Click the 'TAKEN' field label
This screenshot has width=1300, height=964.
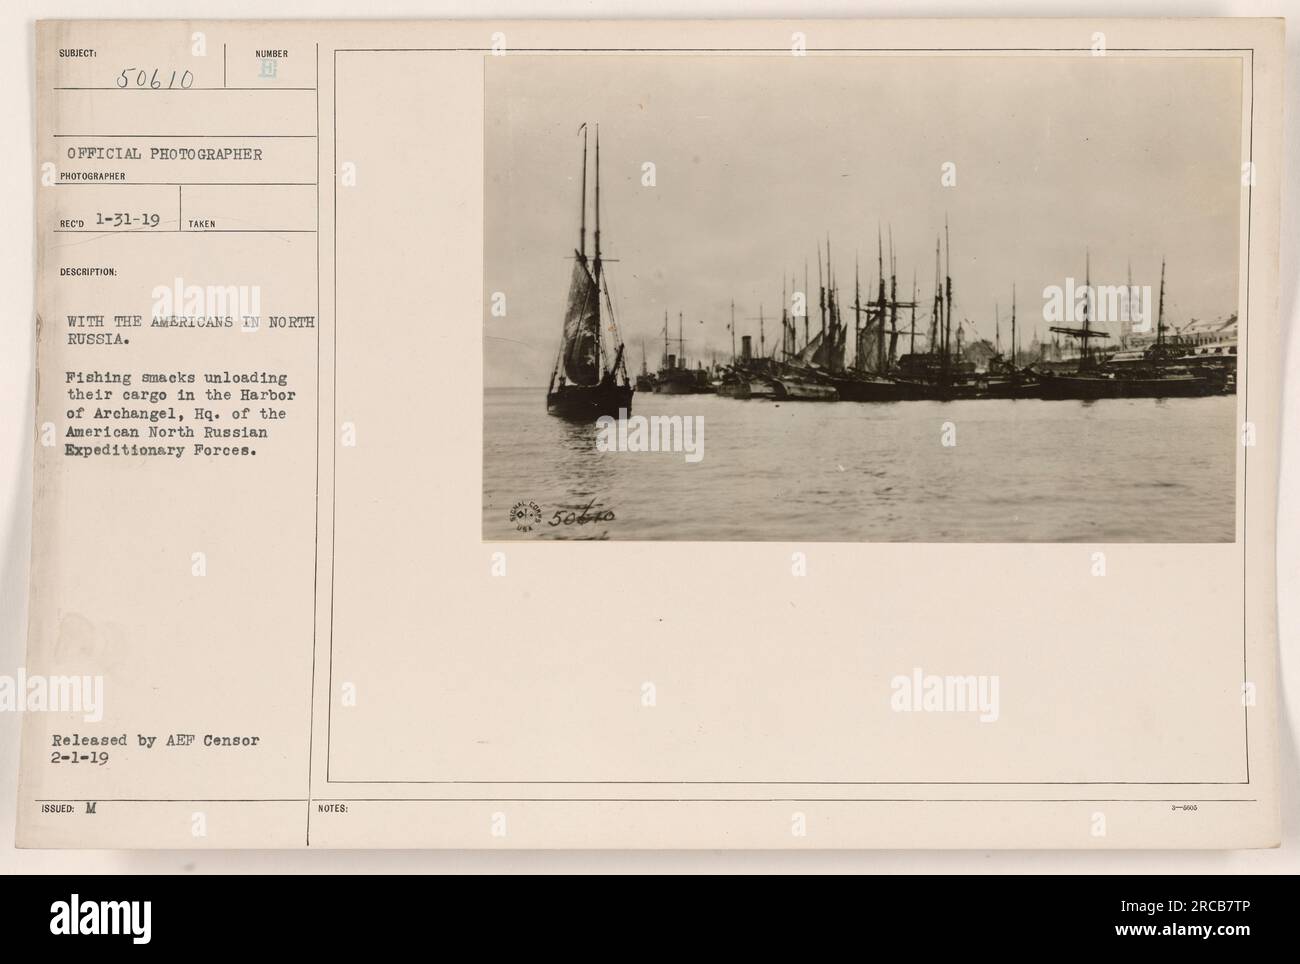click(x=200, y=225)
